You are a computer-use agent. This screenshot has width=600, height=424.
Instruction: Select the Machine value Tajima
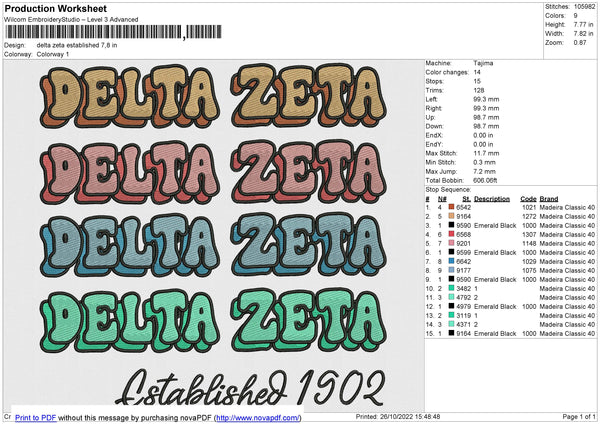pyautogui.click(x=483, y=63)
